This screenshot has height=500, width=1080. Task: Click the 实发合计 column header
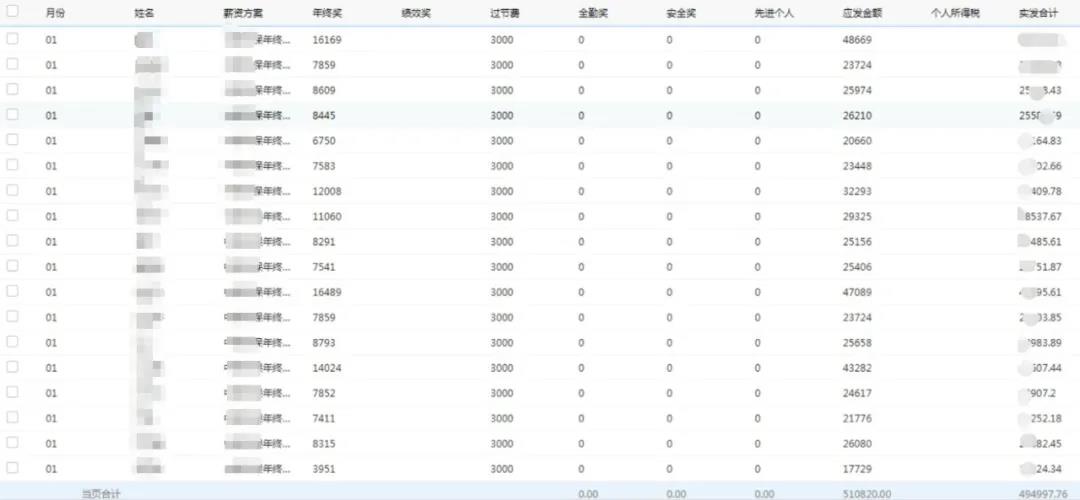click(x=1038, y=13)
